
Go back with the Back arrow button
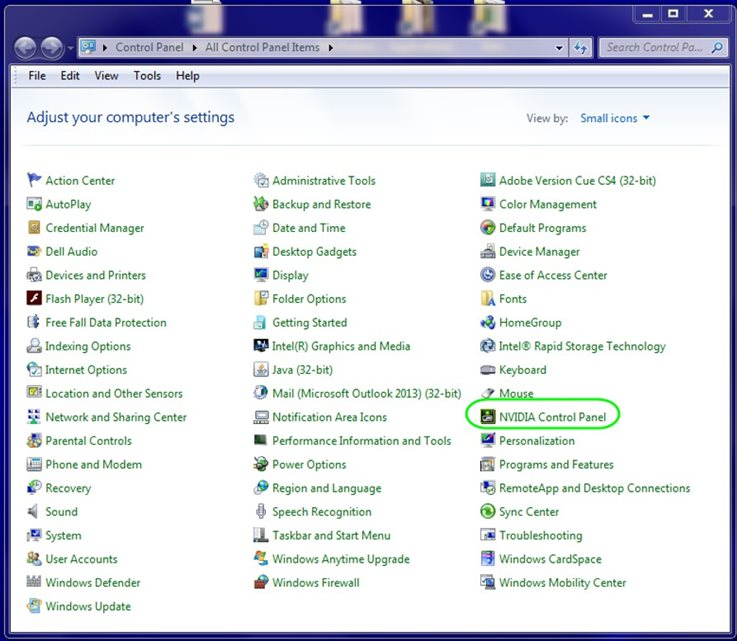pos(25,48)
